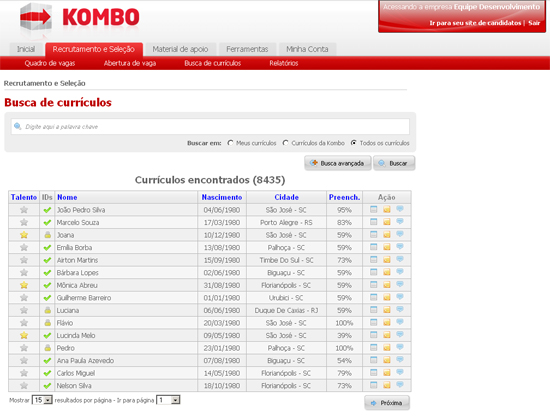The width and height of the screenshot is (550, 416).
Task: Click orange card icon in Airton Martins row
Action: (x=387, y=260)
